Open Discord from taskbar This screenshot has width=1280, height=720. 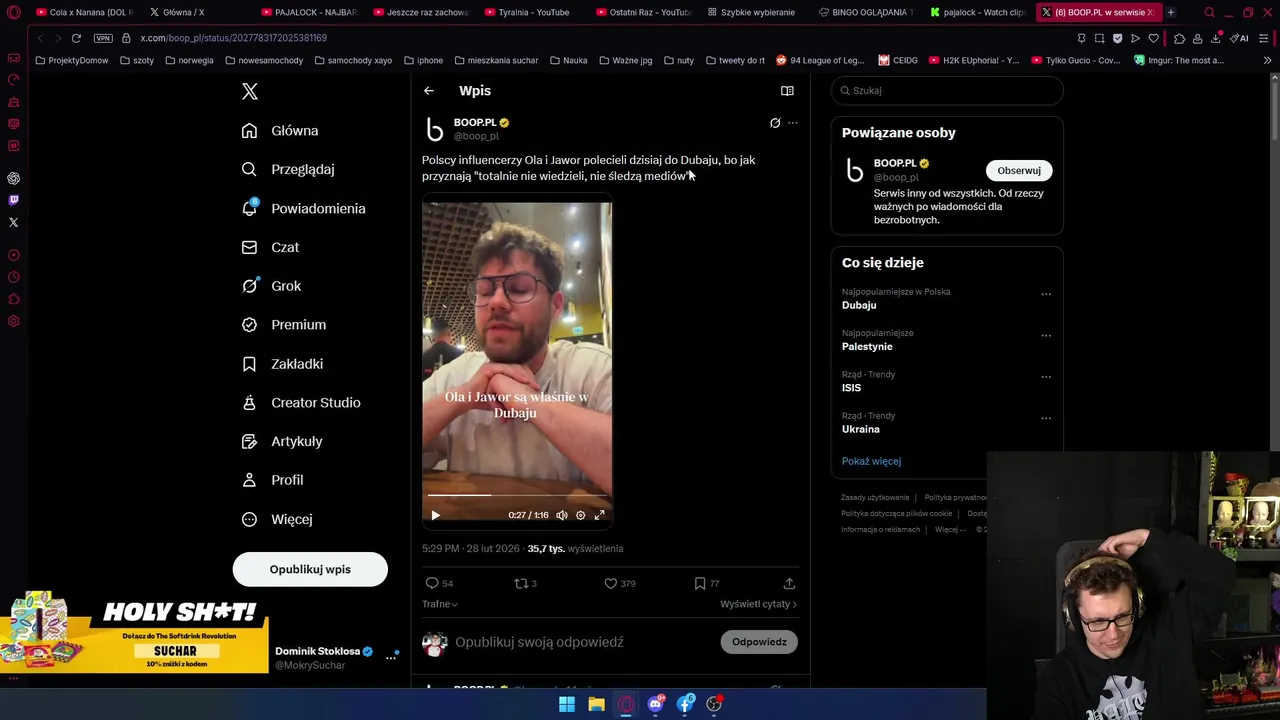coord(655,704)
